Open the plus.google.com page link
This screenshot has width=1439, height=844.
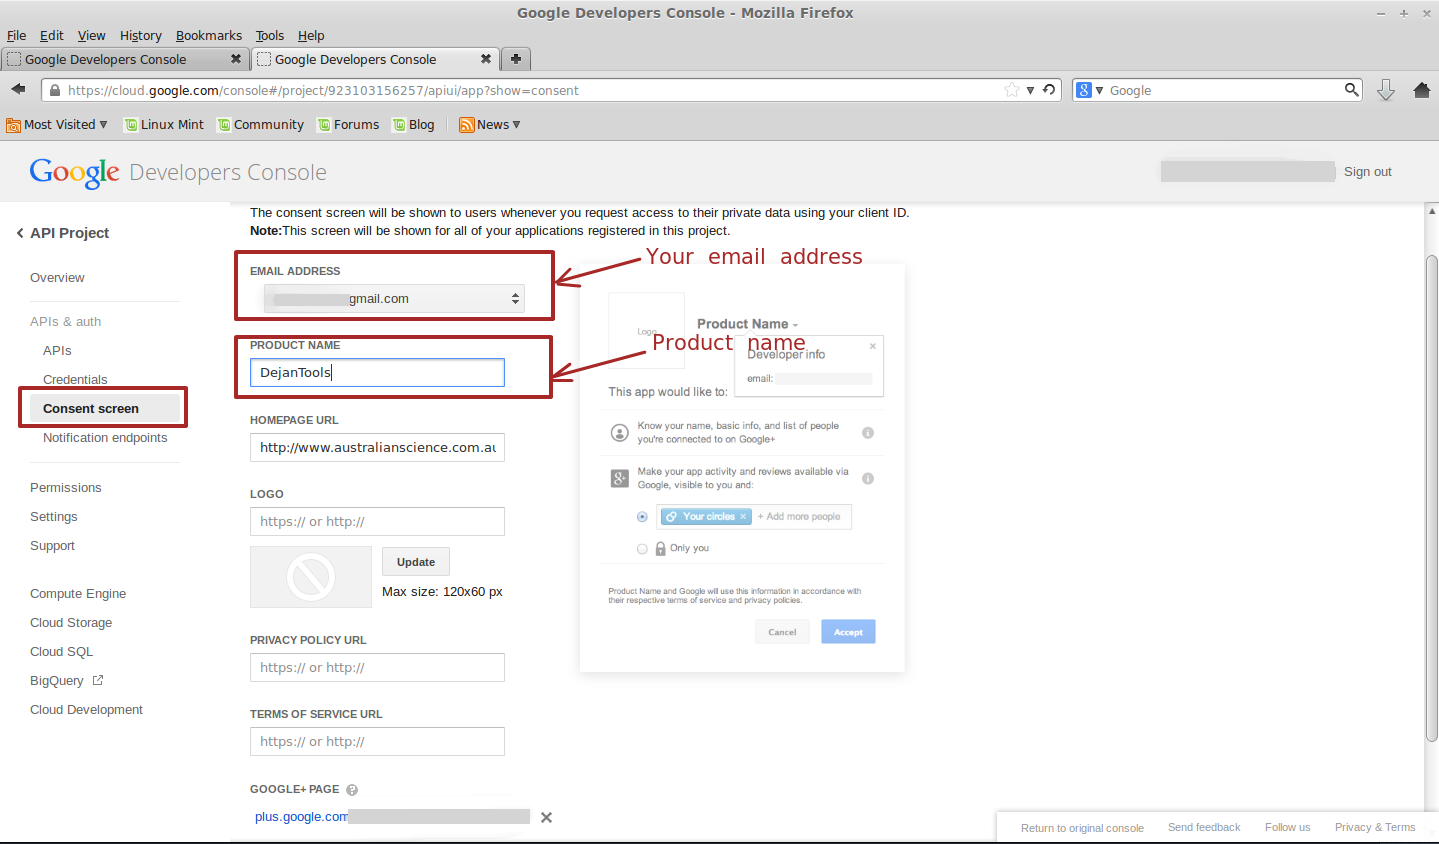point(301,817)
